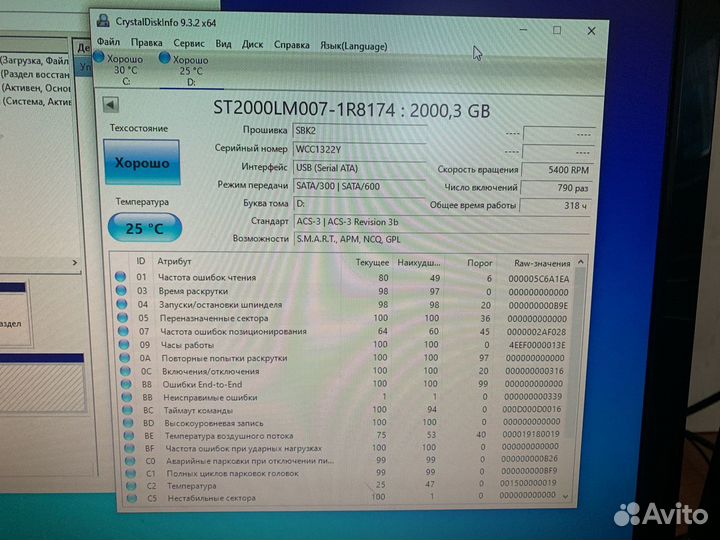Click the status dot for attribute 0C
Viewport: 720px width, 540px height.
(125, 371)
